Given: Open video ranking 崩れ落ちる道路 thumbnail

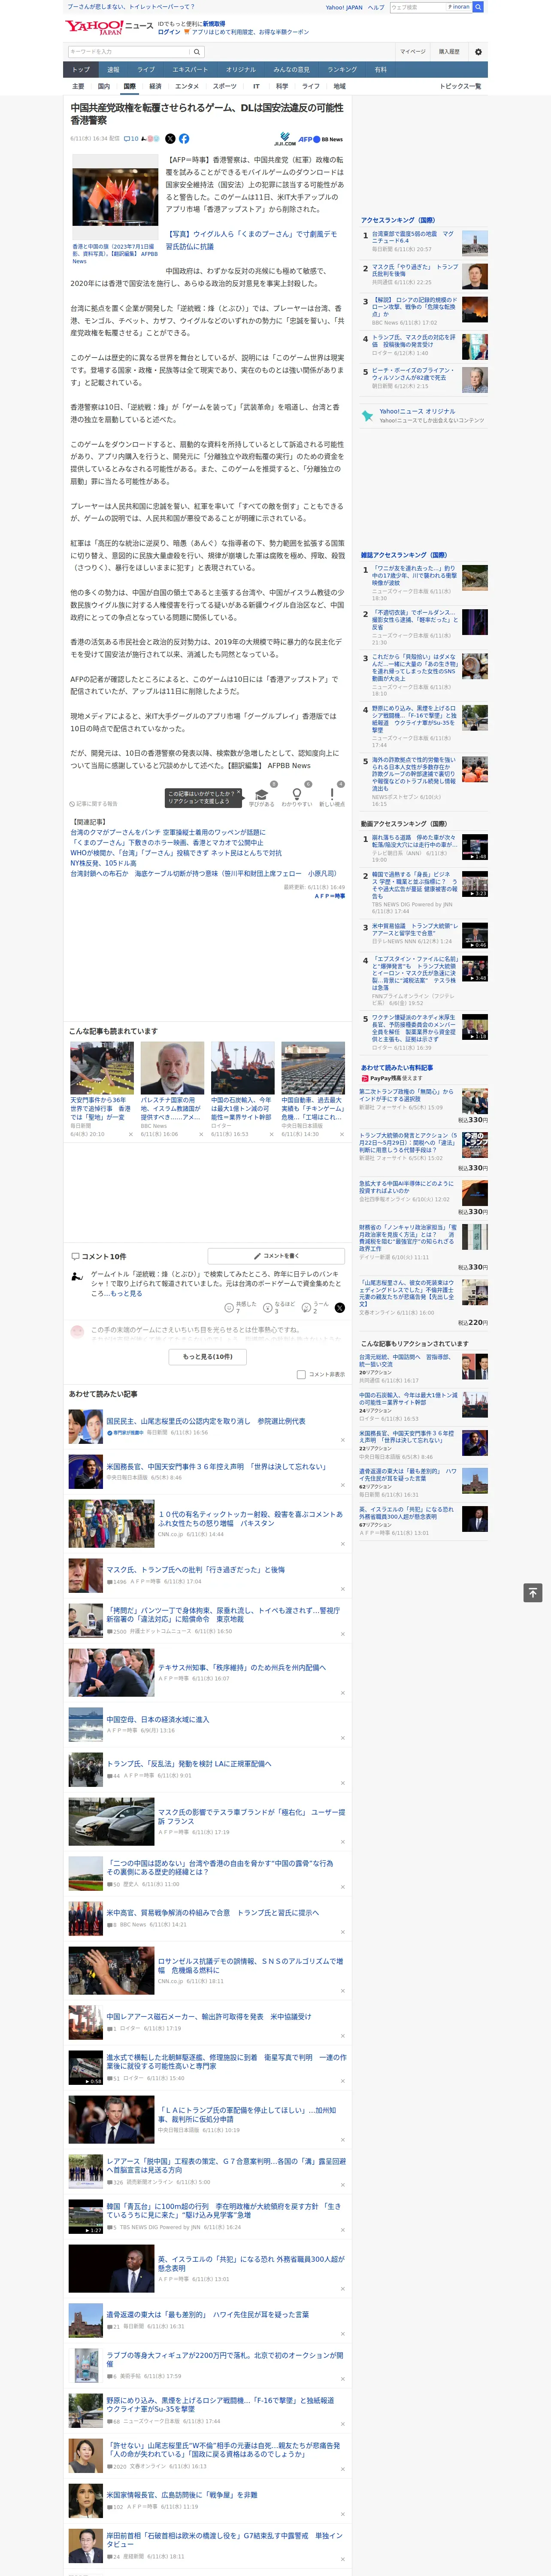Looking at the screenshot, I should pos(475,848).
